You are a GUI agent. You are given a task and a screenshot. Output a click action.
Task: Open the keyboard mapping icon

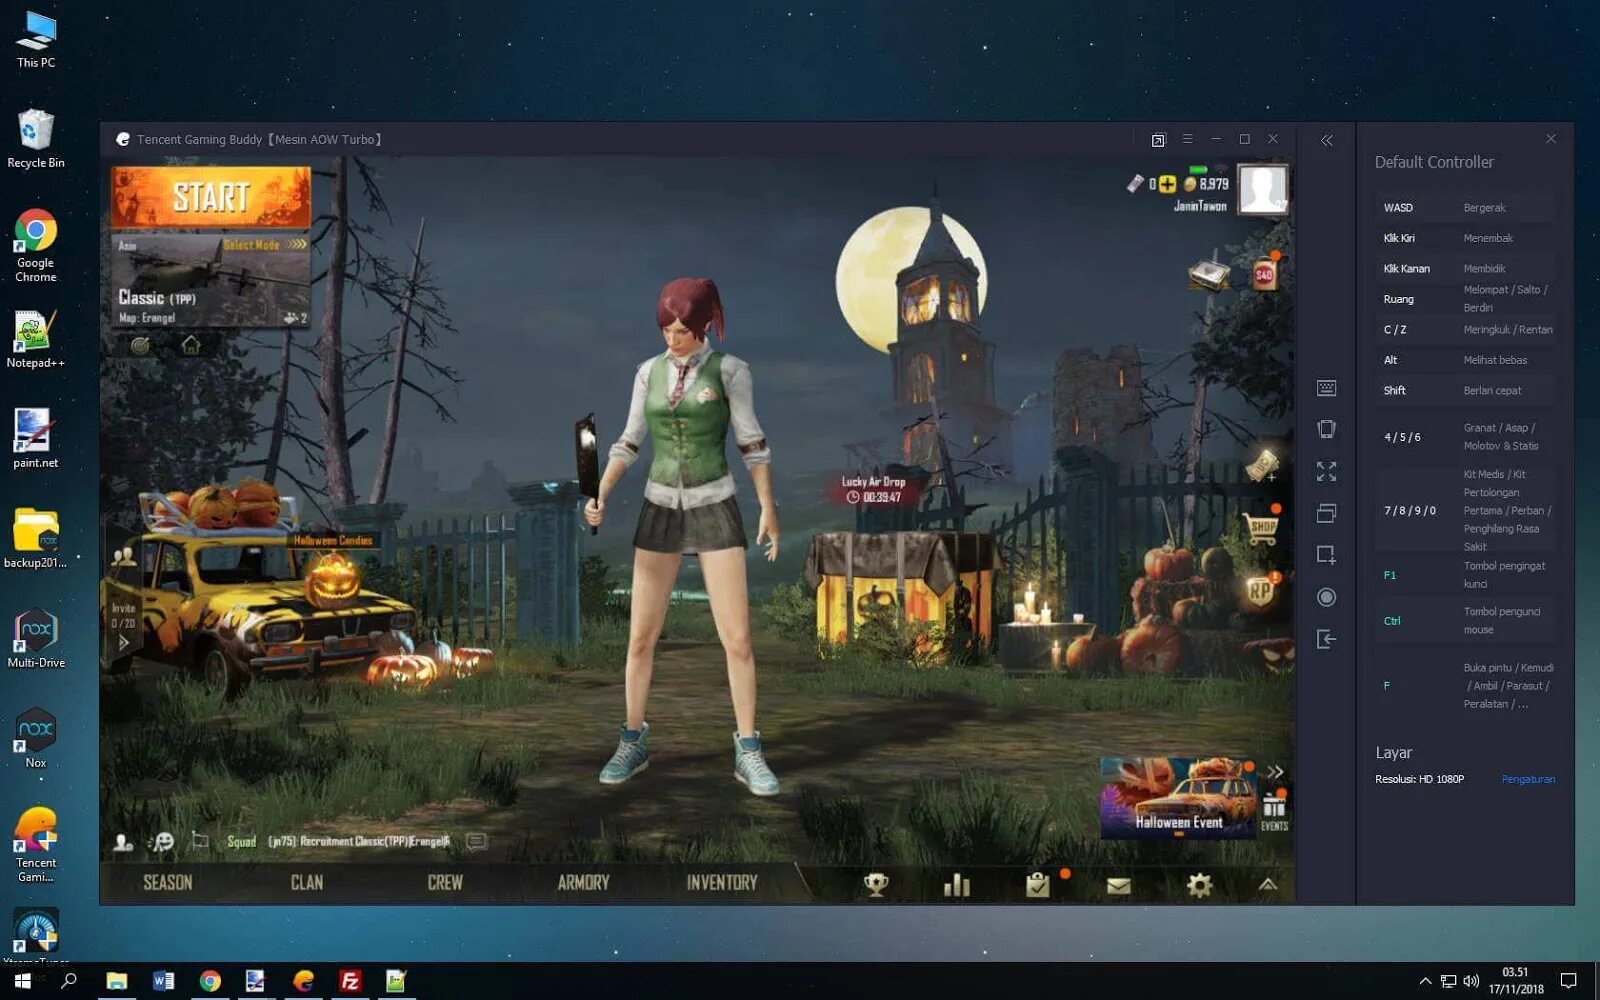click(x=1327, y=388)
